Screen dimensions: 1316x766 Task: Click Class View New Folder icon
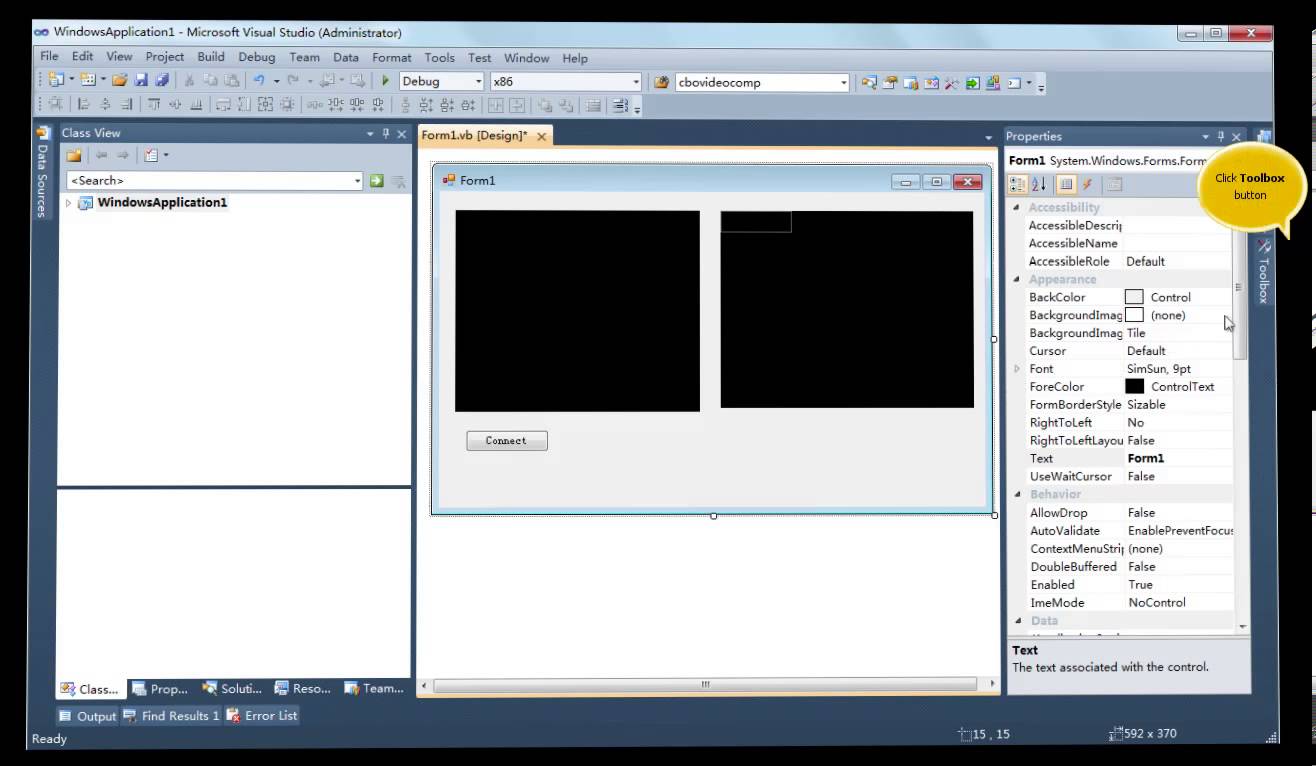(x=73, y=155)
